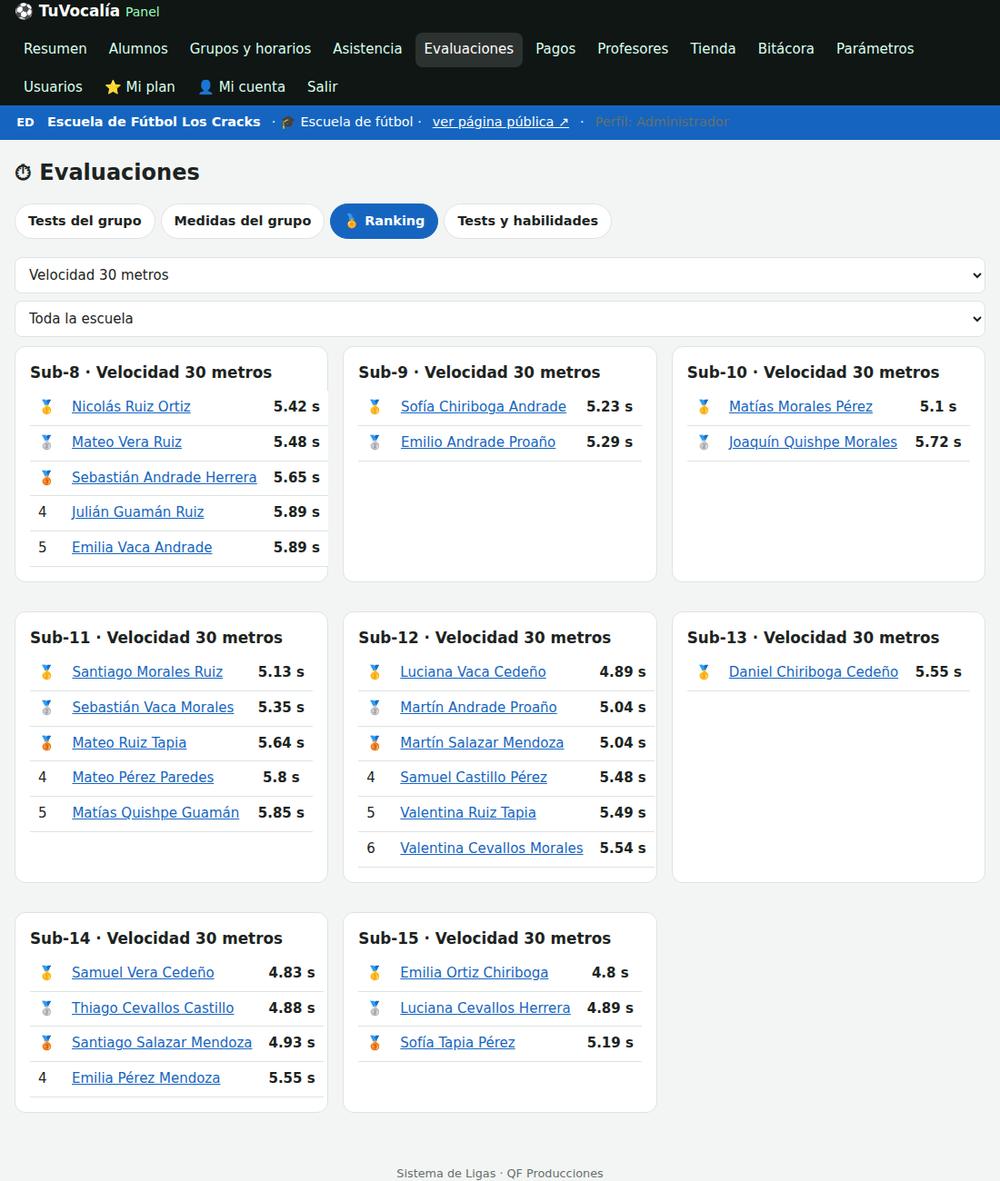1000x1181 pixels.
Task: Click silver medal icon for Joaquín Quishpe Morales
Action: [x=704, y=442]
